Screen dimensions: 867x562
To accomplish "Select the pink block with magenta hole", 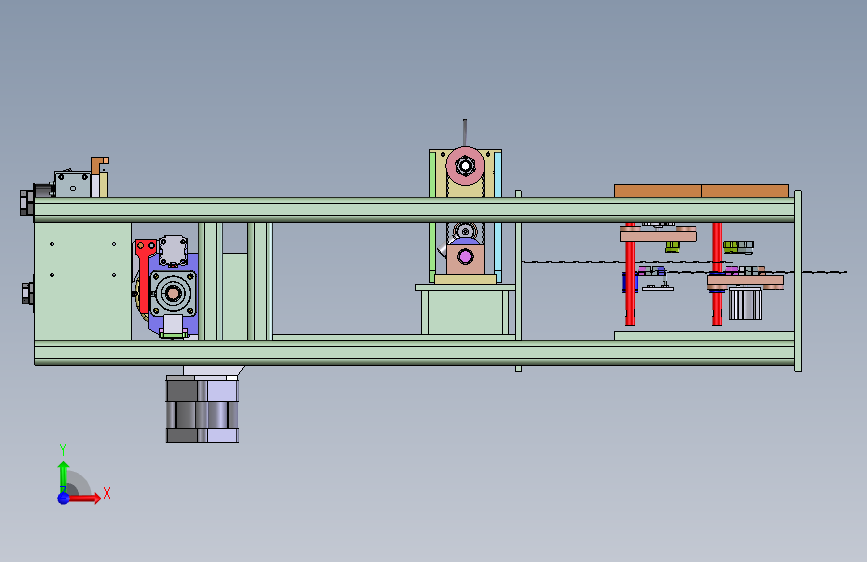I will 465,259.
